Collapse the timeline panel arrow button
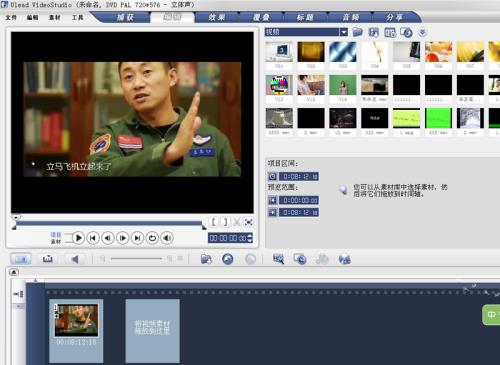 point(14,272)
